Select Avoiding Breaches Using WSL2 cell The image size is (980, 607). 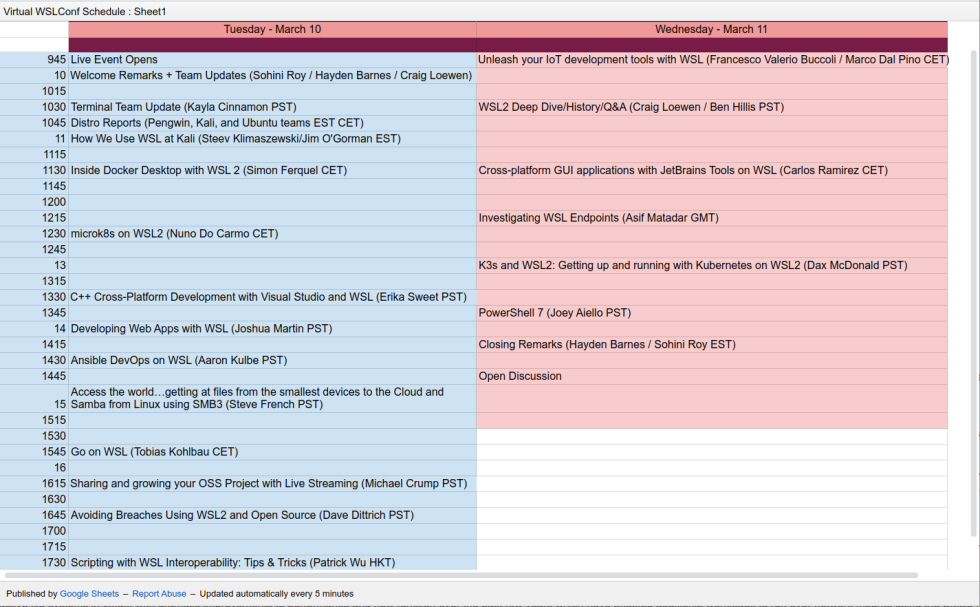tap(272, 515)
